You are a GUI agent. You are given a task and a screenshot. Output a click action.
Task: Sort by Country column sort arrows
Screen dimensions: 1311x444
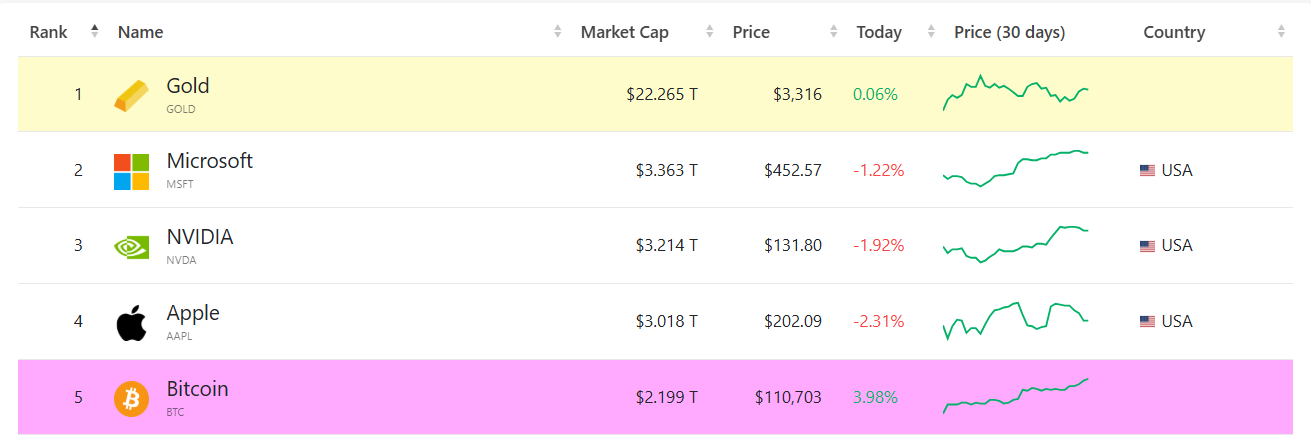[1281, 32]
